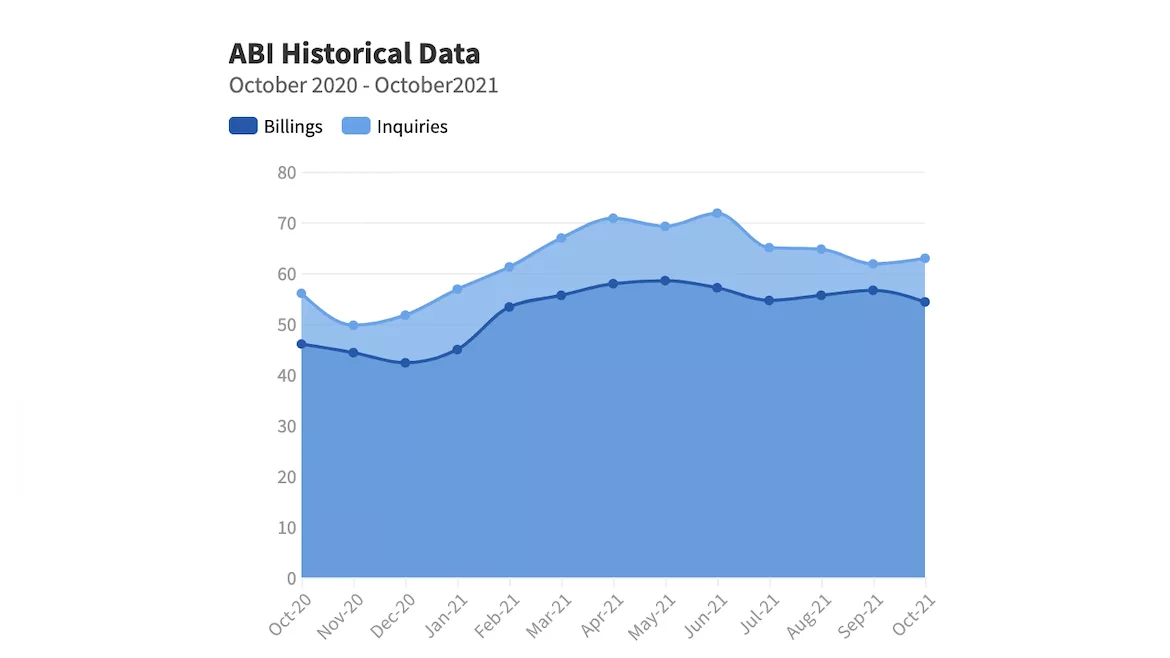Click the Billings data point for Feb-21

point(510,307)
